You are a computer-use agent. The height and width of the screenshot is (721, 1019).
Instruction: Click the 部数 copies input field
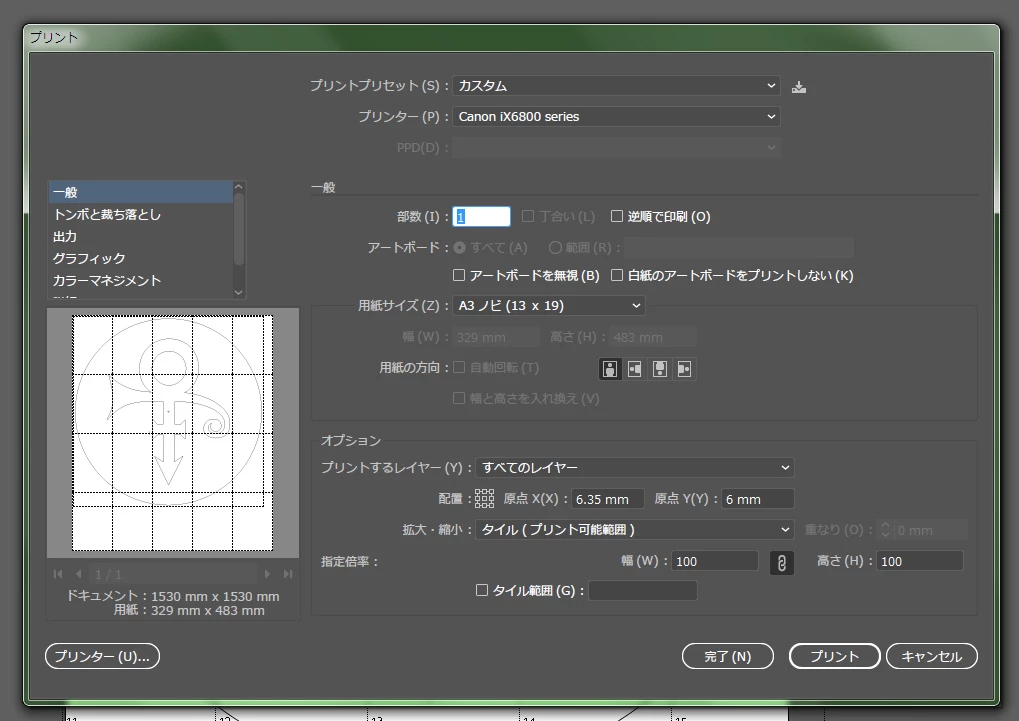(482, 216)
